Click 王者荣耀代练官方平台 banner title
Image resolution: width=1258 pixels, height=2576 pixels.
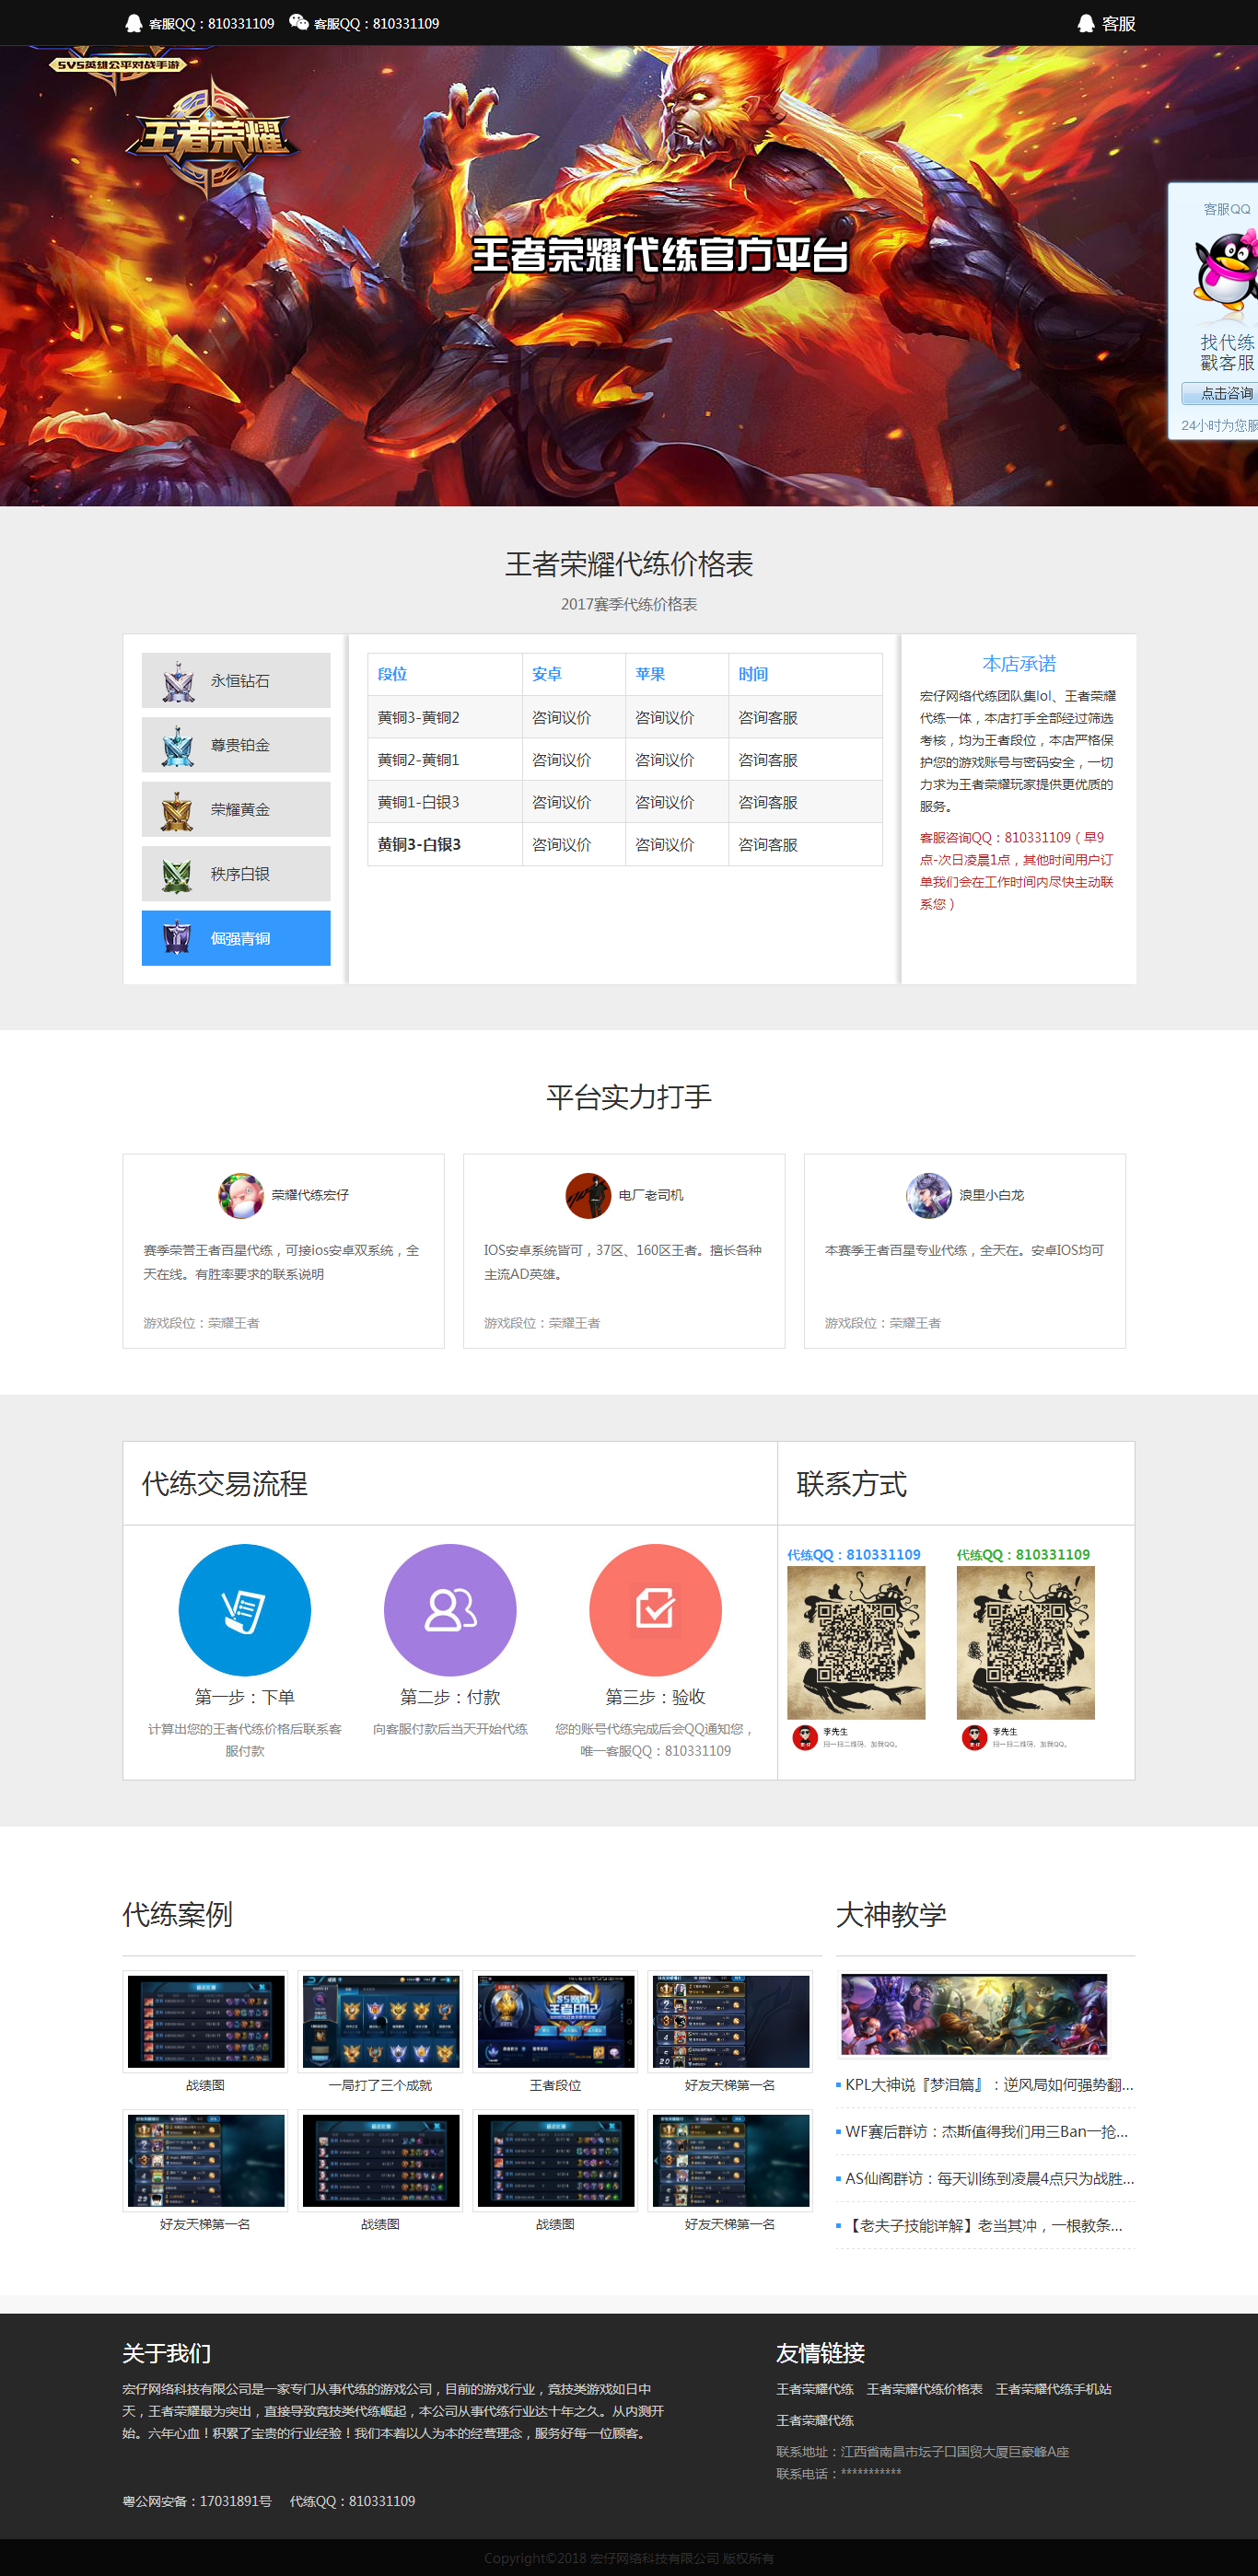(x=660, y=254)
